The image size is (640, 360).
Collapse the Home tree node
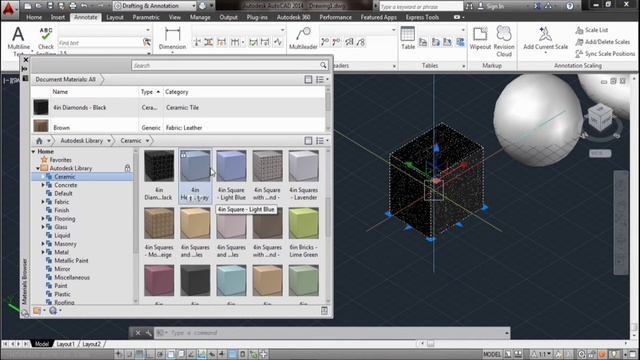point(33,151)
